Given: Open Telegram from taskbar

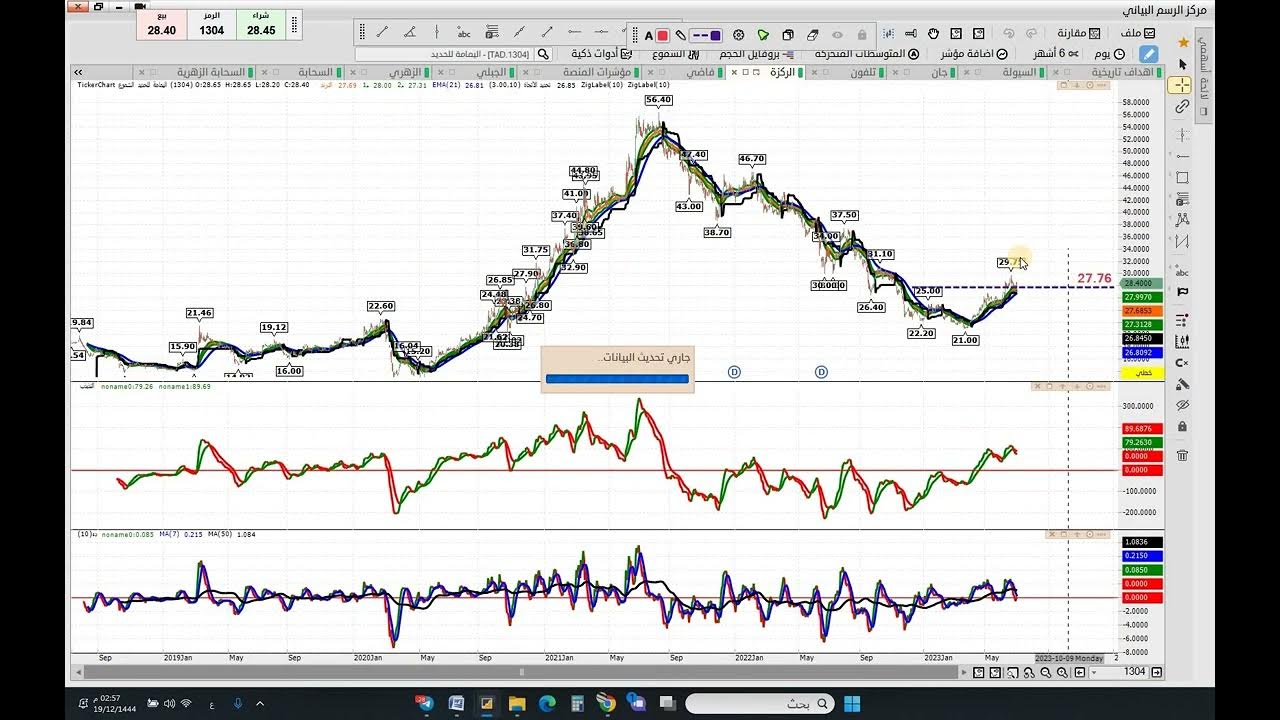Looking at the screenshot, I should click(427, 704).
